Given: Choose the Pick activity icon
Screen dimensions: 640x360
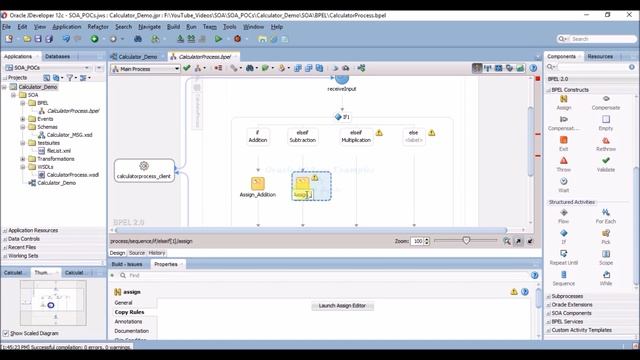Looking at the screenshot, I should tap(606, 233).
